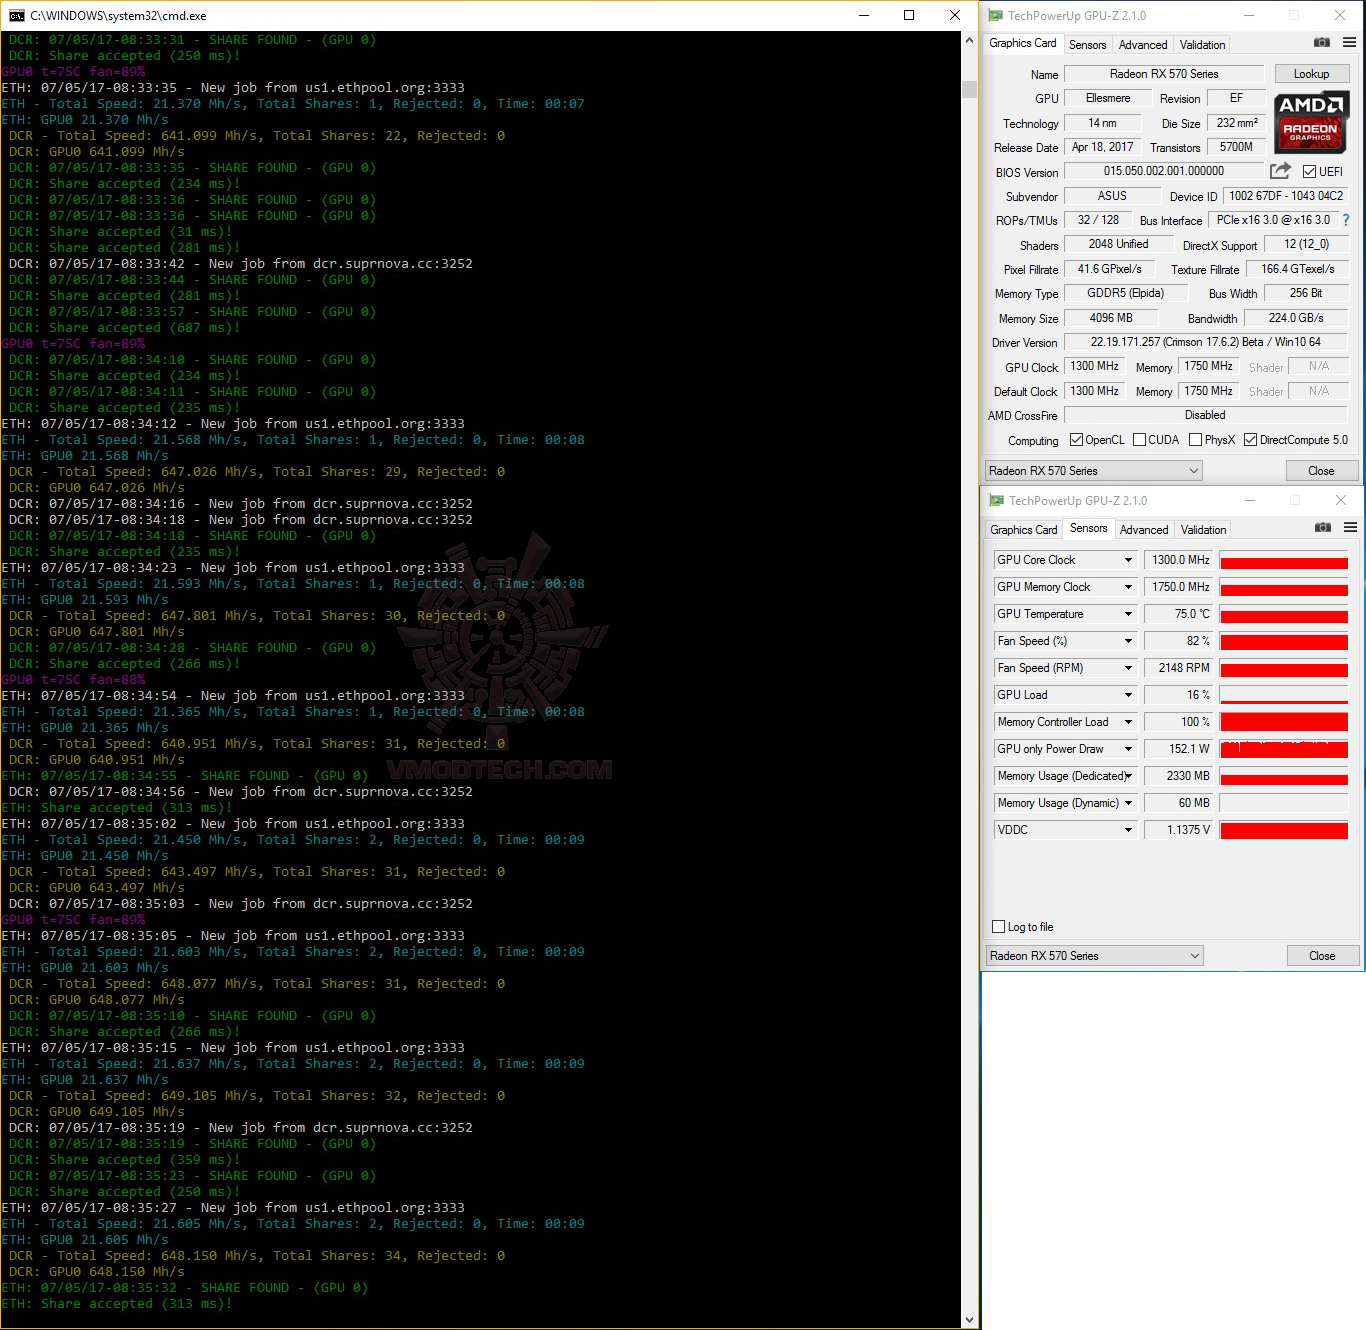Open Memory Usage (Dynamic) sensor dropdown
Screen dimensions: 1366x1330
point(1128,803)
